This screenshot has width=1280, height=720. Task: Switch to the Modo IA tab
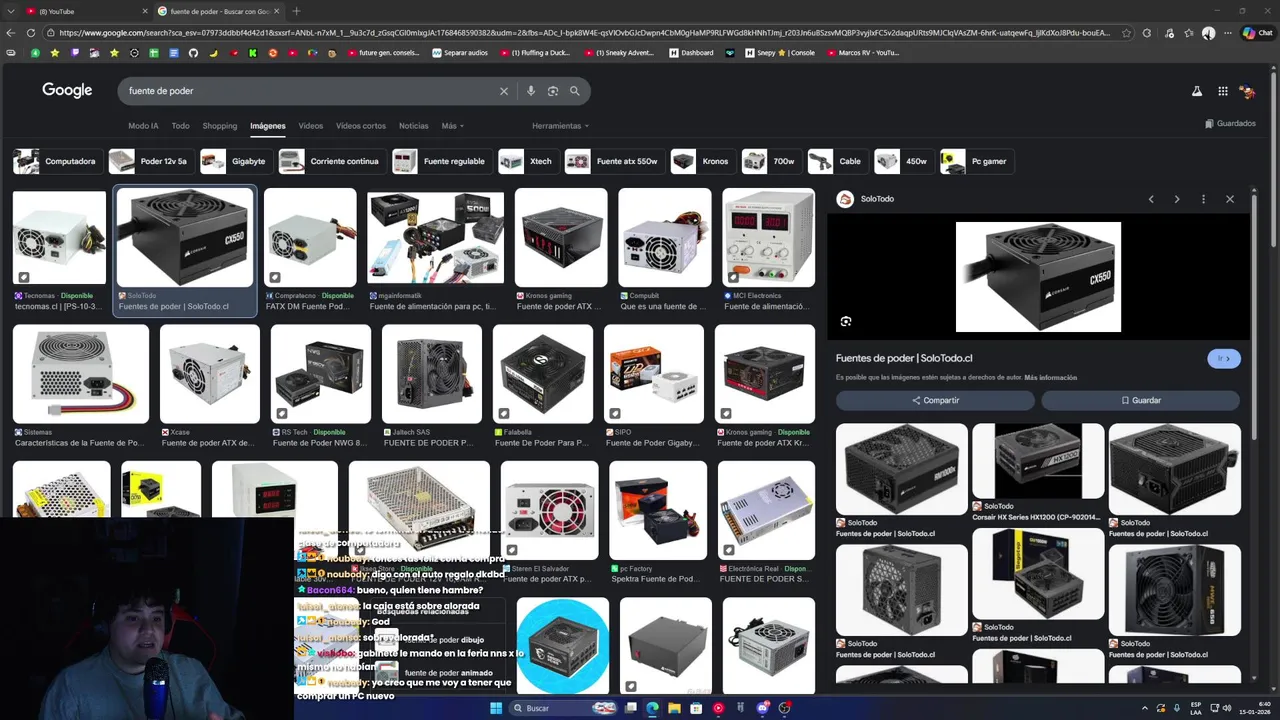(x=143, y=126)
